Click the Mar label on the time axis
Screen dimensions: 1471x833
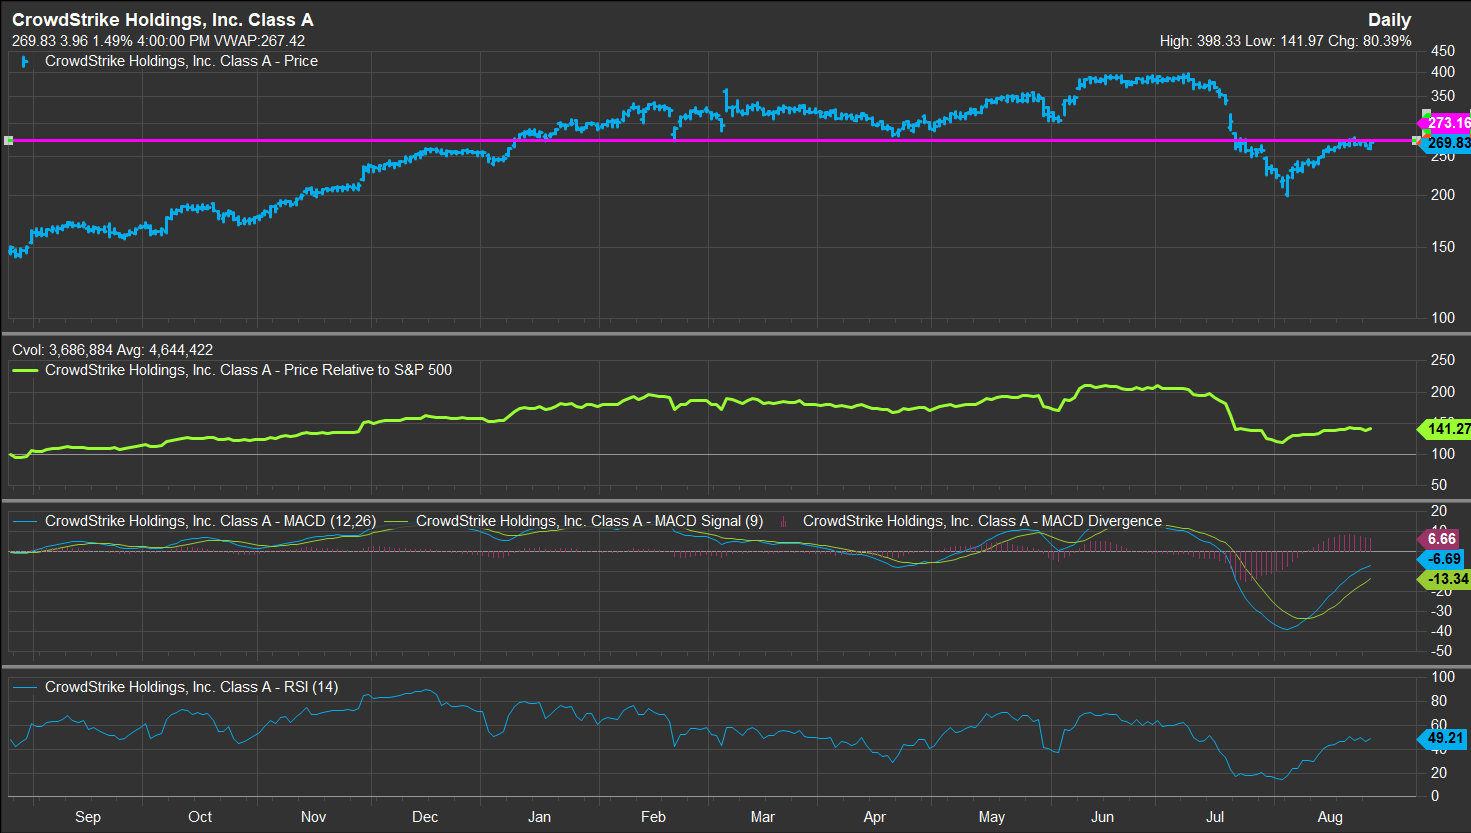coord(762,817)
